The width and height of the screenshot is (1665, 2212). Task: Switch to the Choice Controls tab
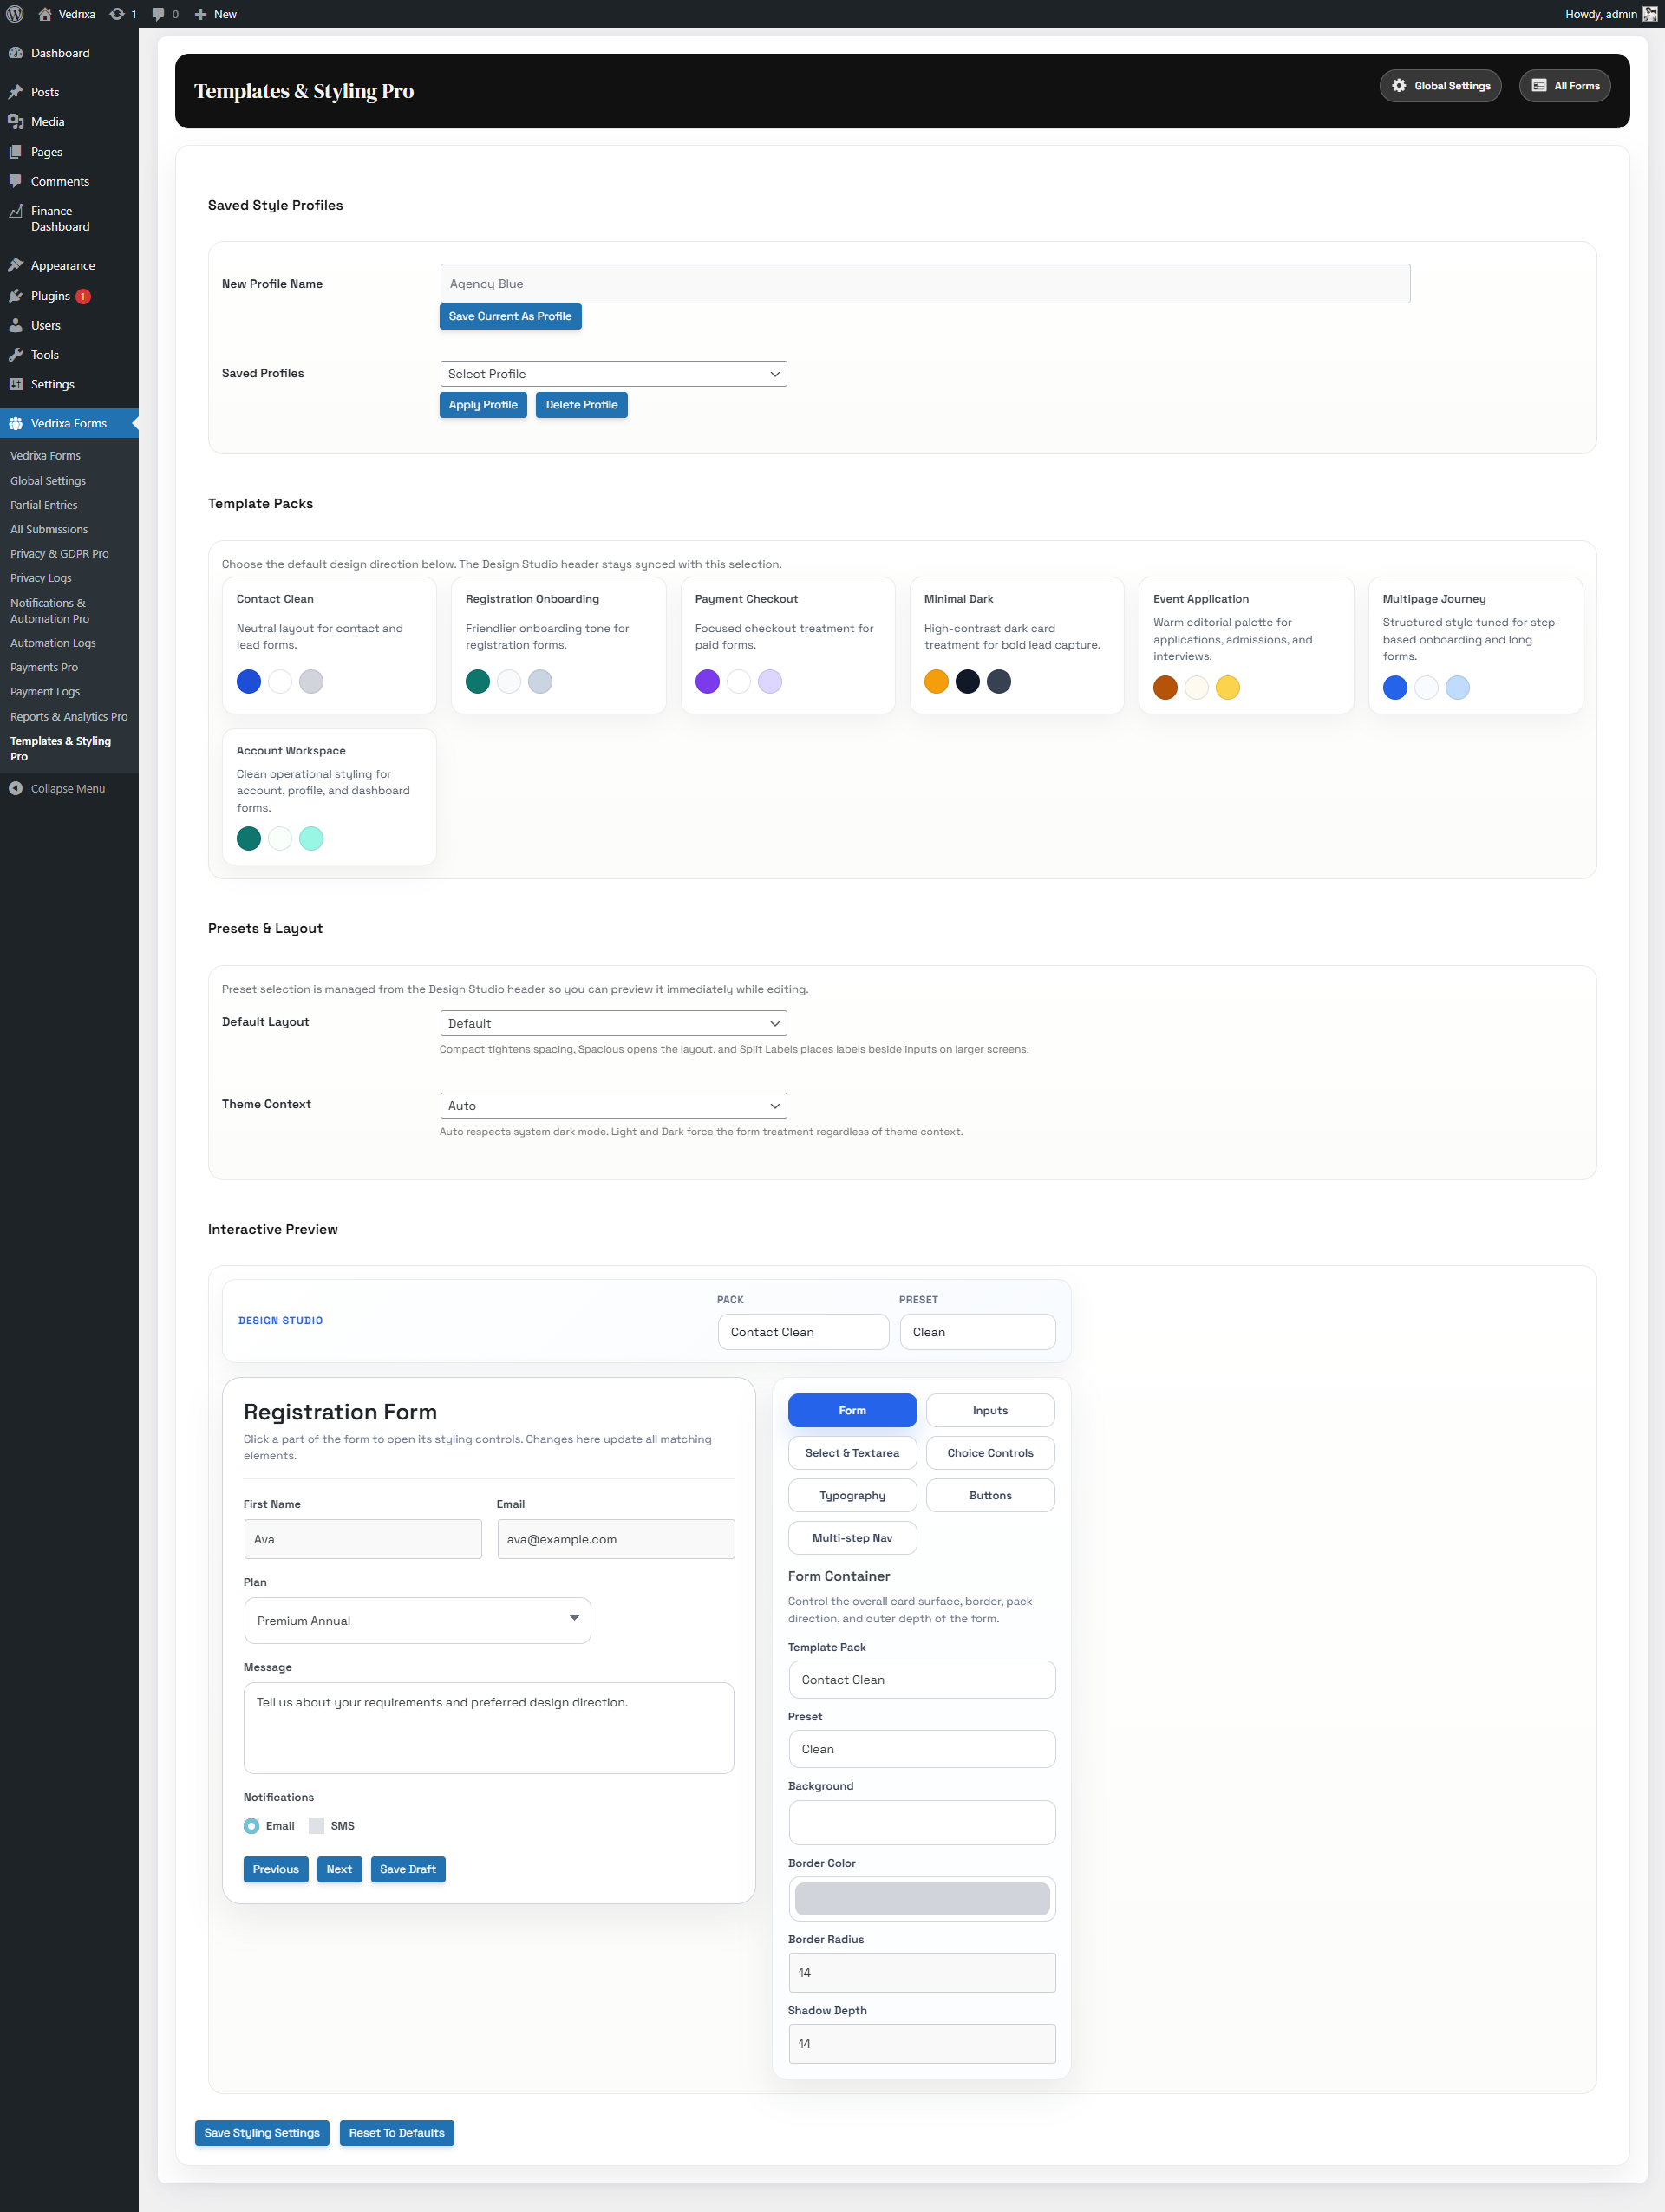coord(990,1453)
